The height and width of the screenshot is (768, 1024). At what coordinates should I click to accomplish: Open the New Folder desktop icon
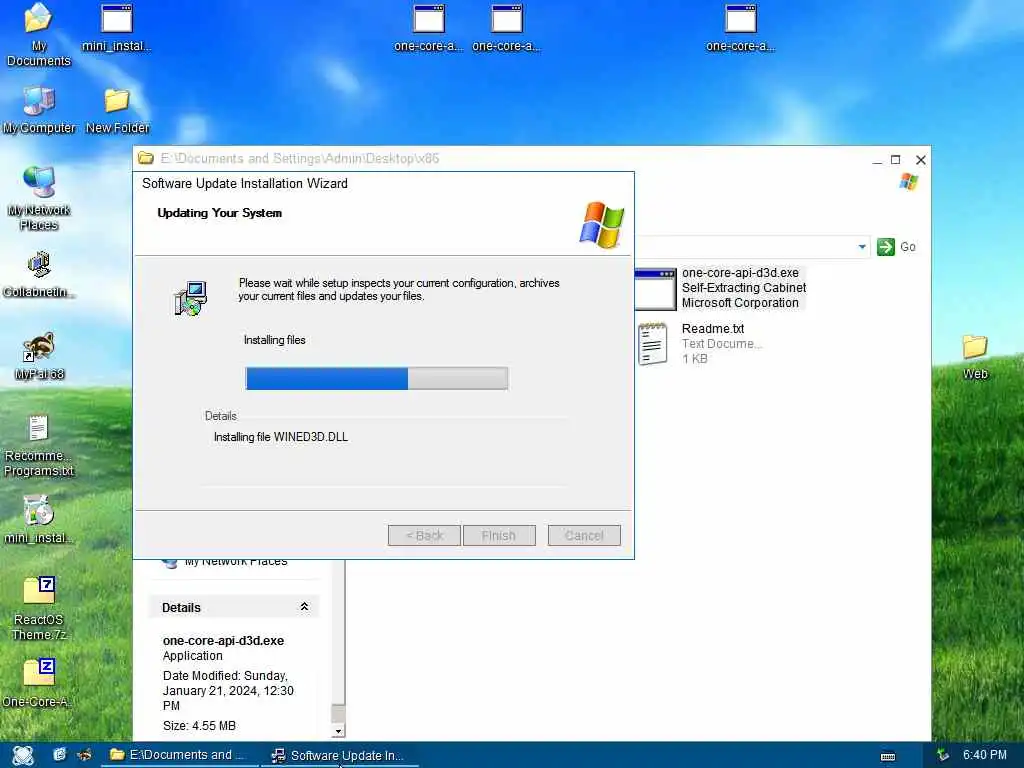(x=117, y=110)
